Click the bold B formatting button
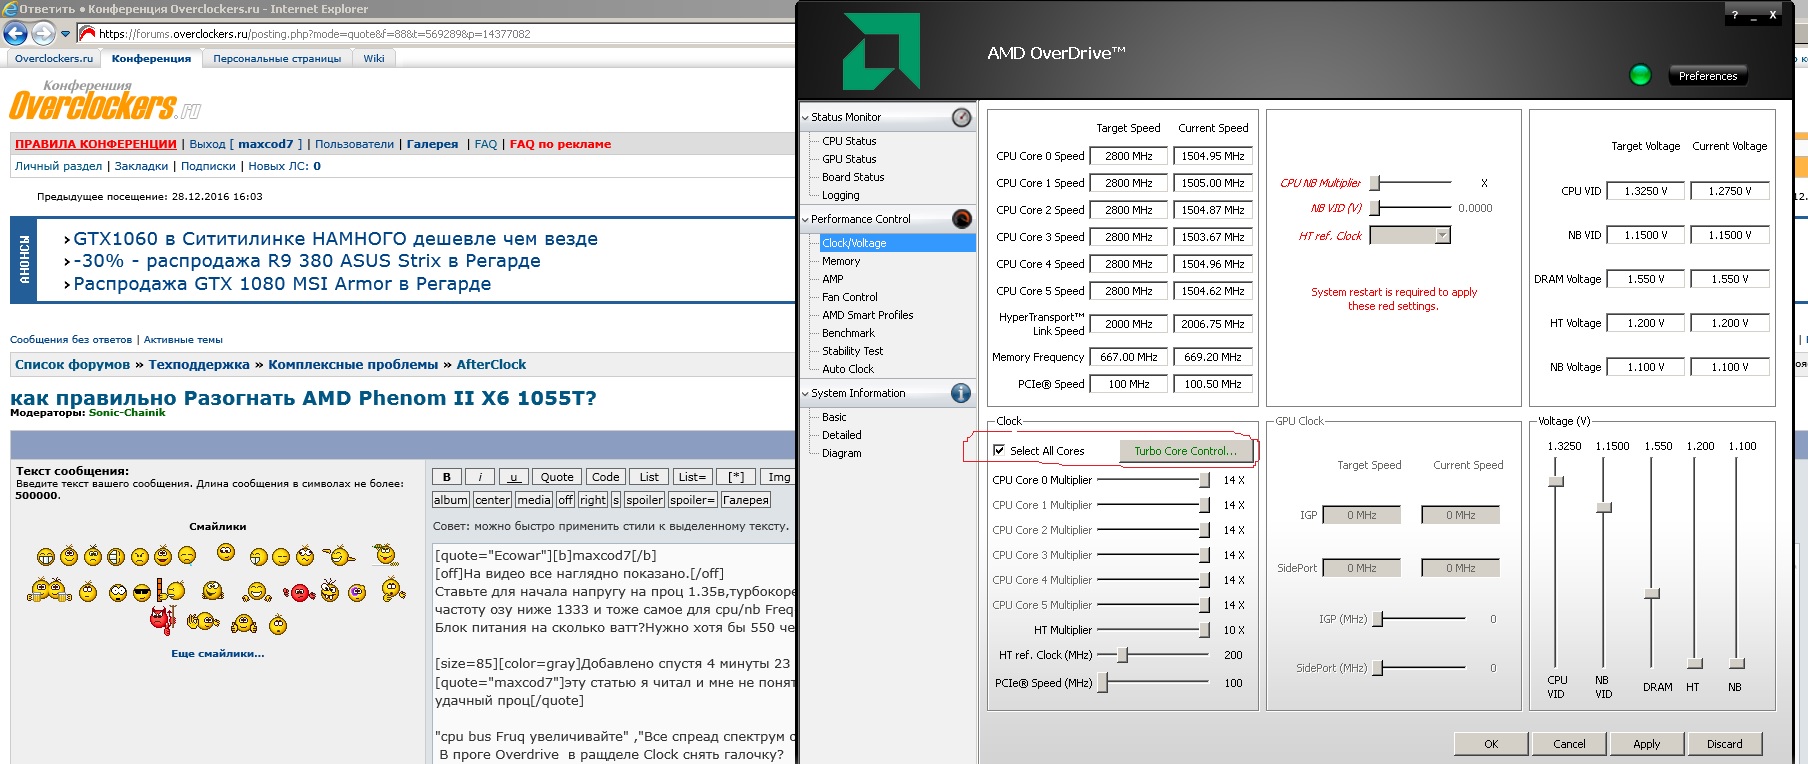 (447, 477)
